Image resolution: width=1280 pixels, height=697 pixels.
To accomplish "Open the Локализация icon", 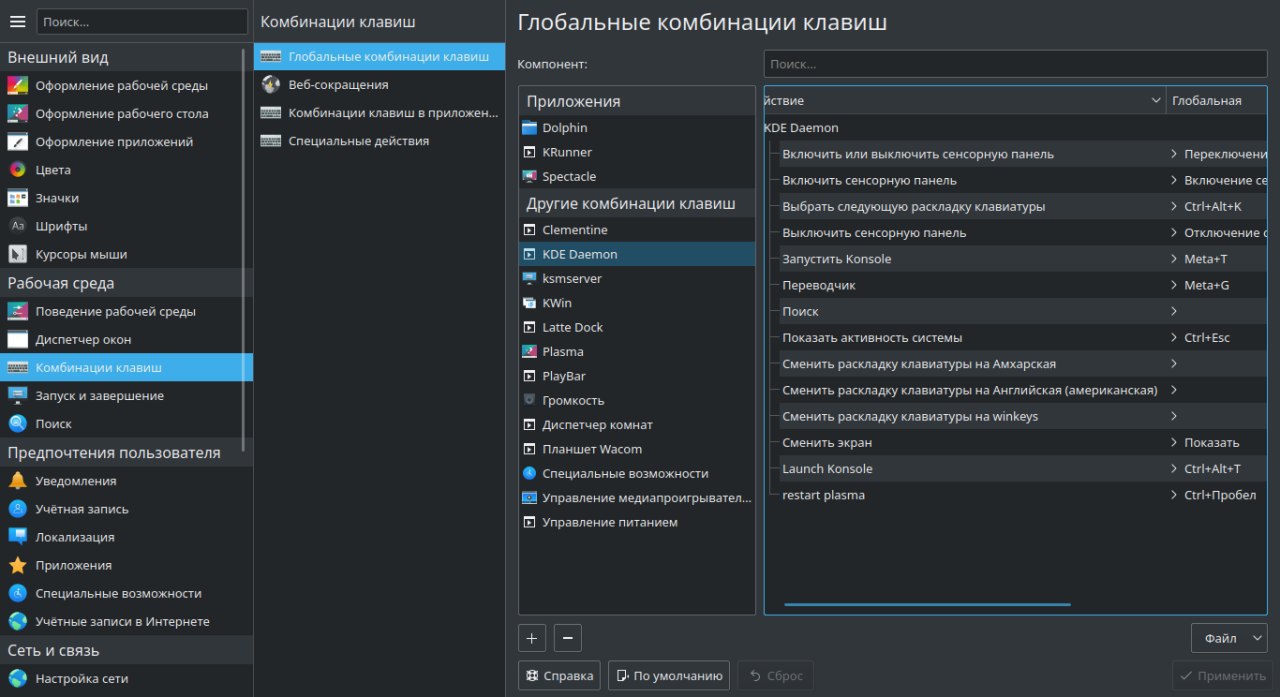I will [17, 537].
